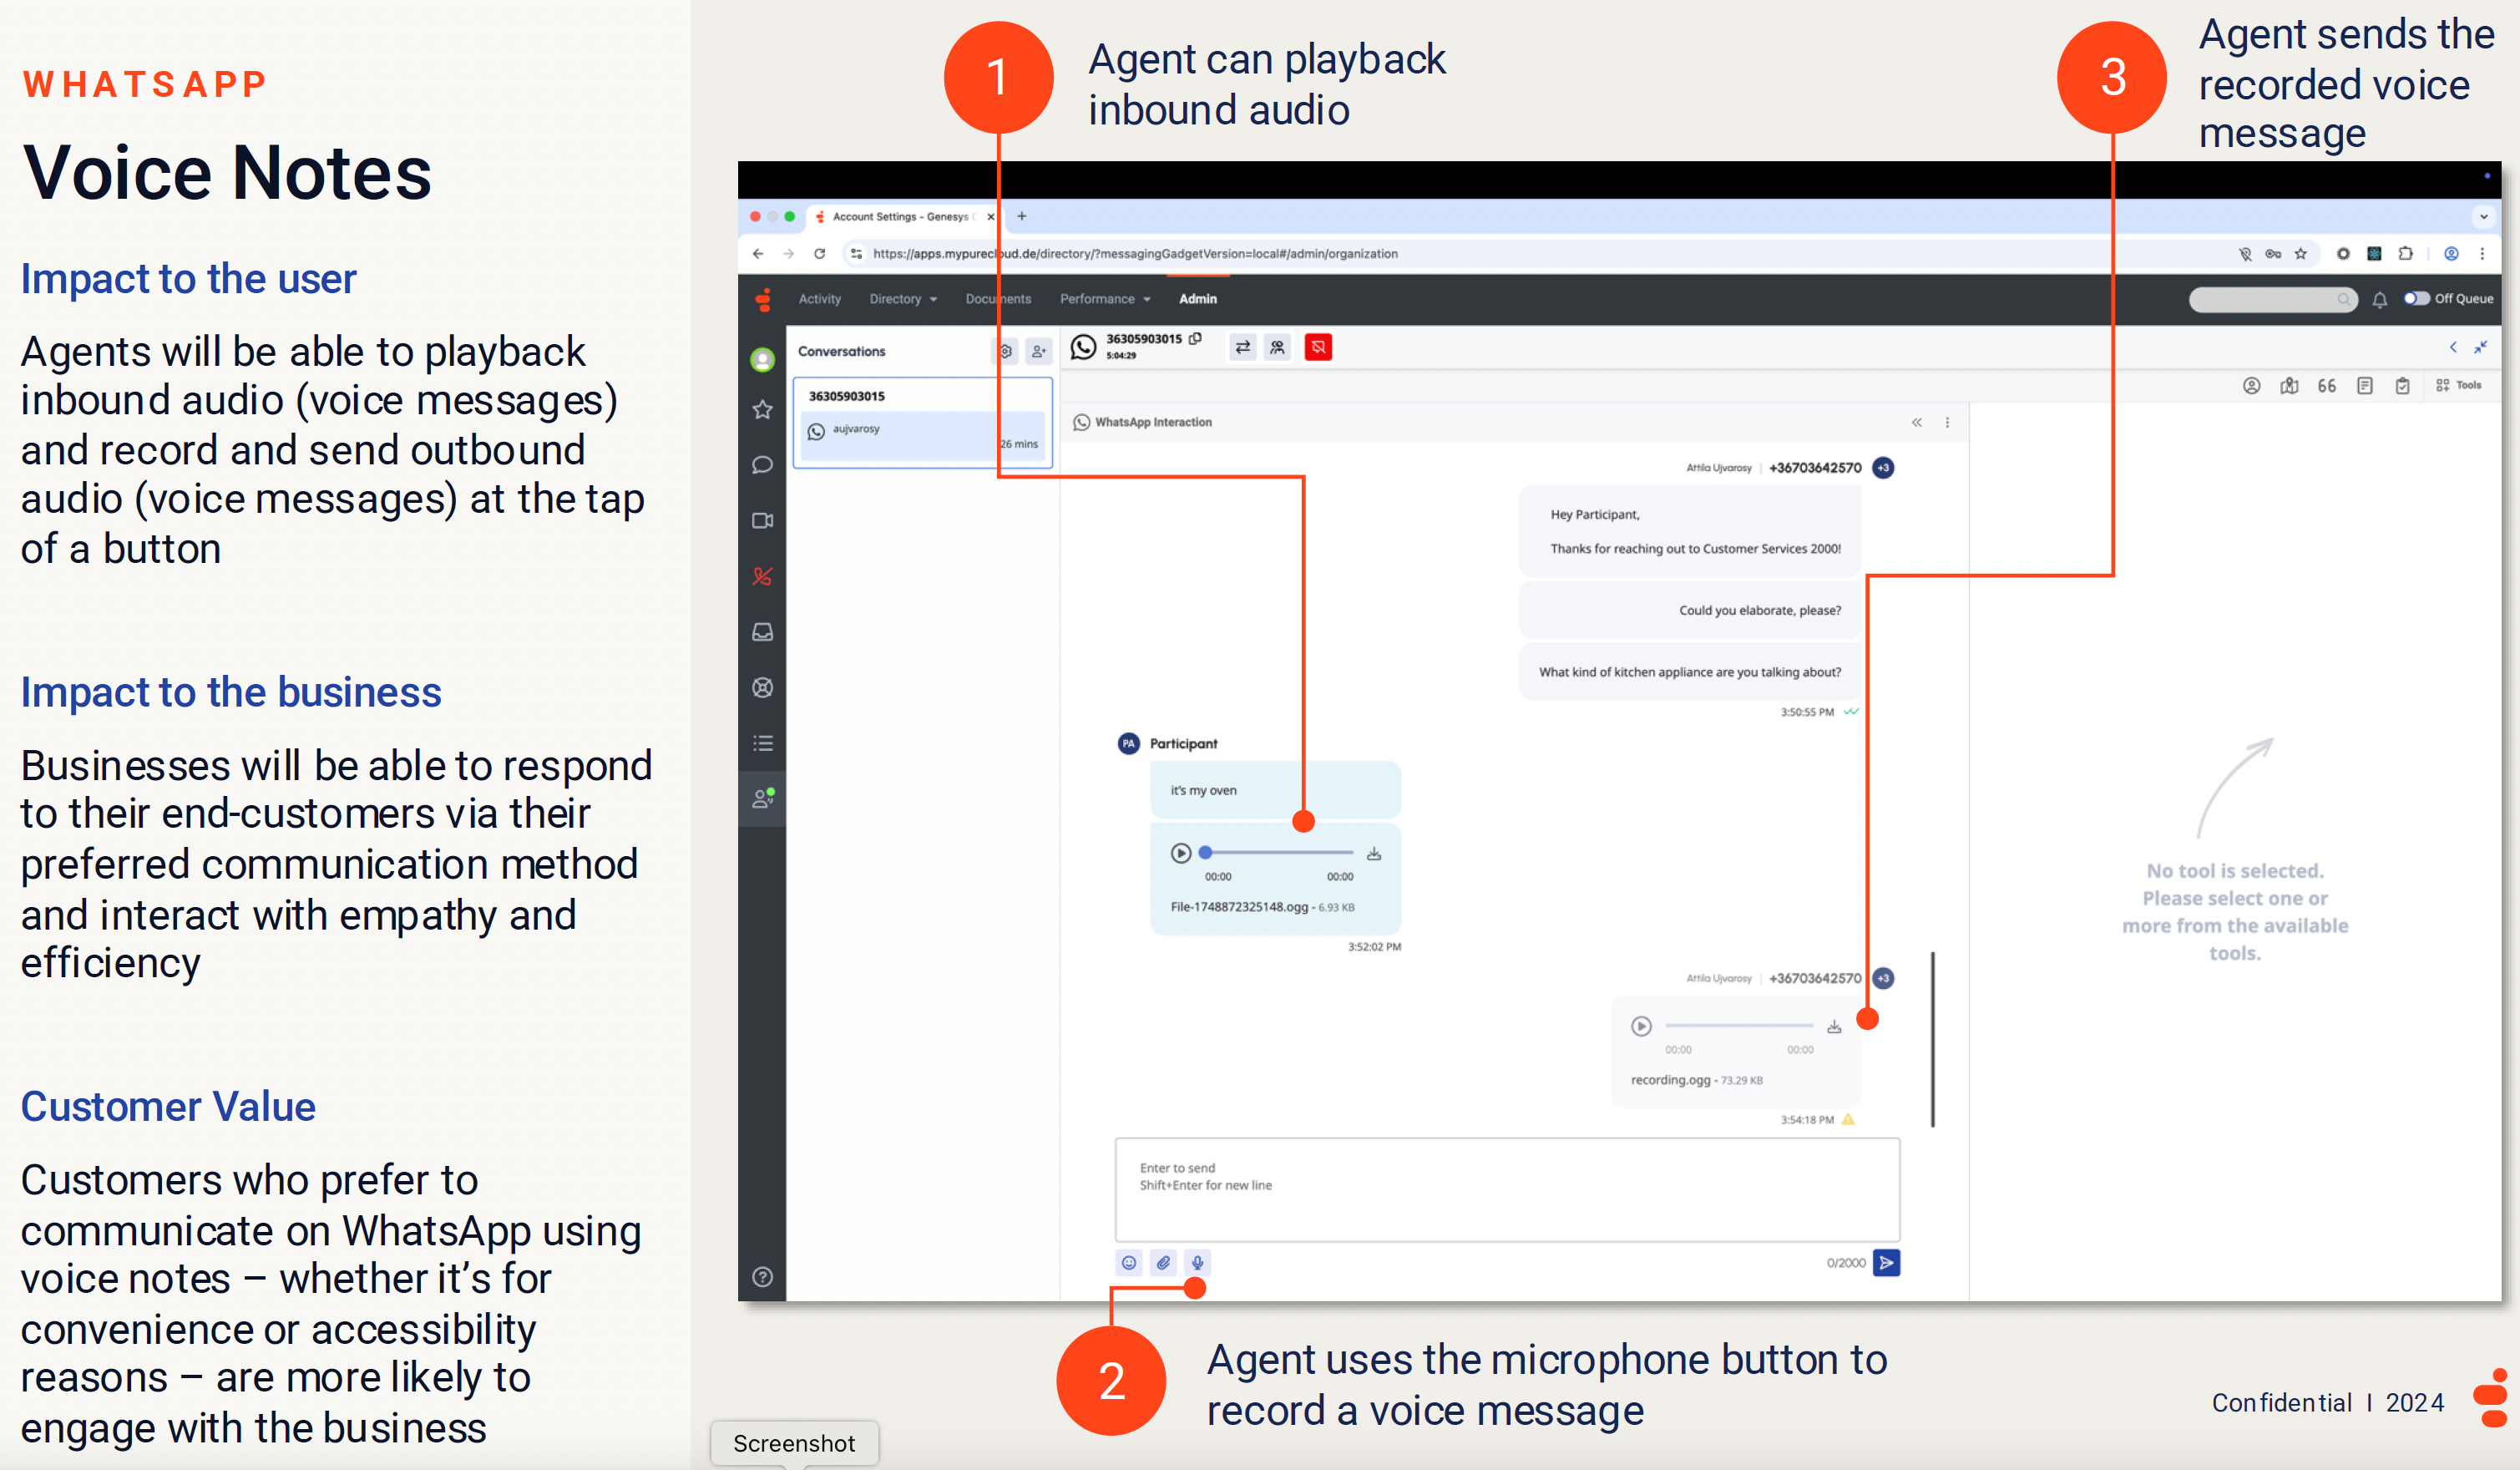Play the recording.ogg voice message
This screenshot has width=2520, height=1470.
click(1641, 1025)
